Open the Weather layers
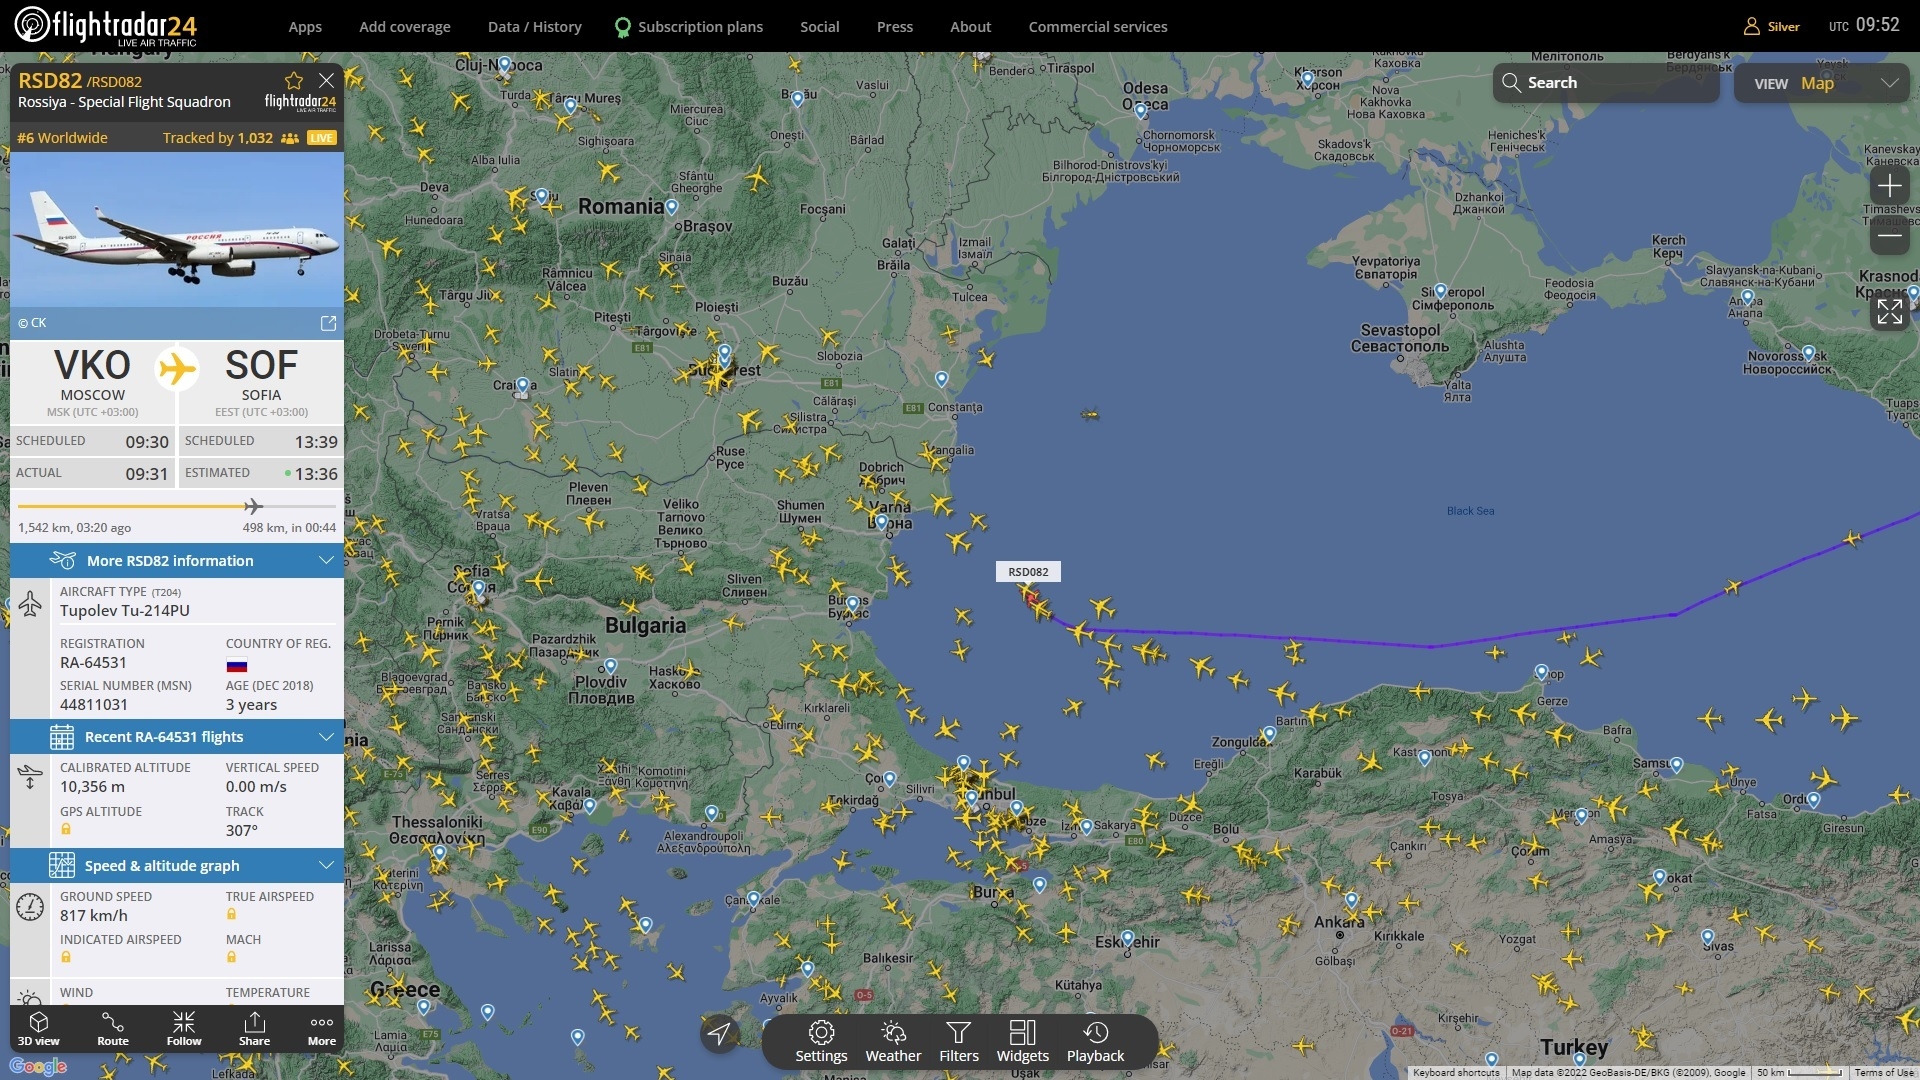This screenshot has width=1920, height=1080. pyautogui.click(x=893, y=1042)
